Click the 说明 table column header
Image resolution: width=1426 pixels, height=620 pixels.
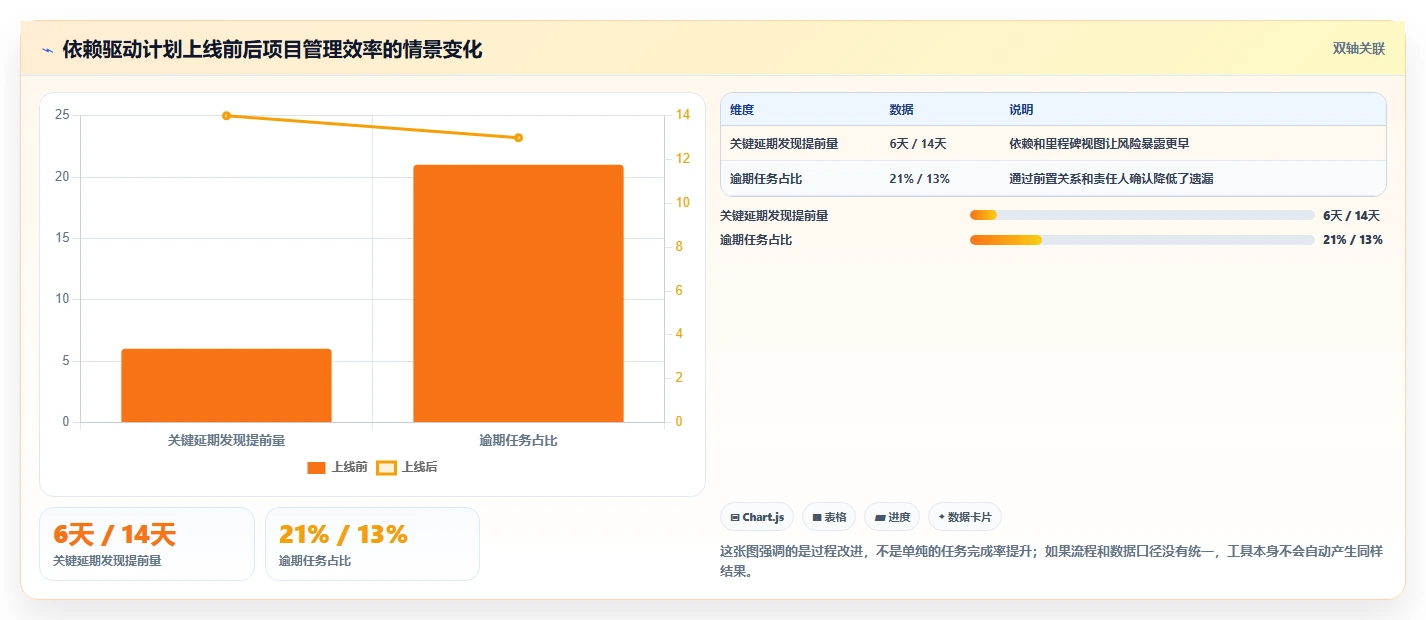[x=1022, y=110]
